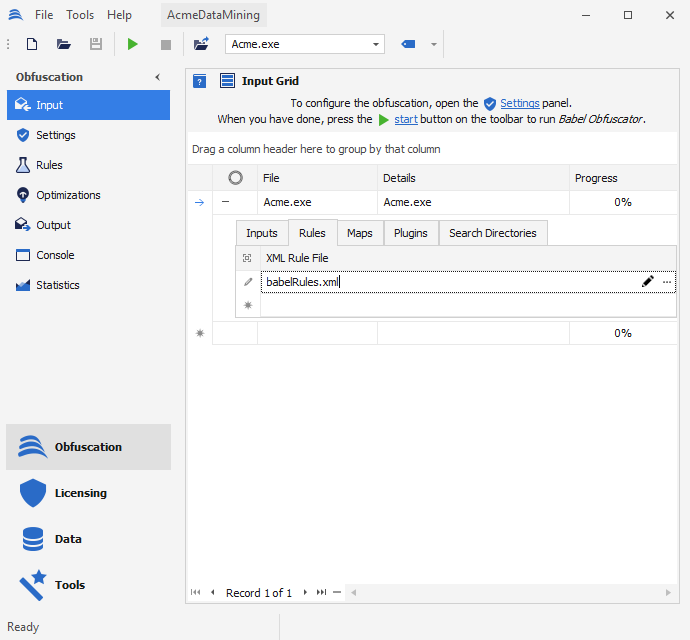Screen dimensions: 690x640
Task: Open the Statistics section in sidebar
Action: [x=57, y=285]
